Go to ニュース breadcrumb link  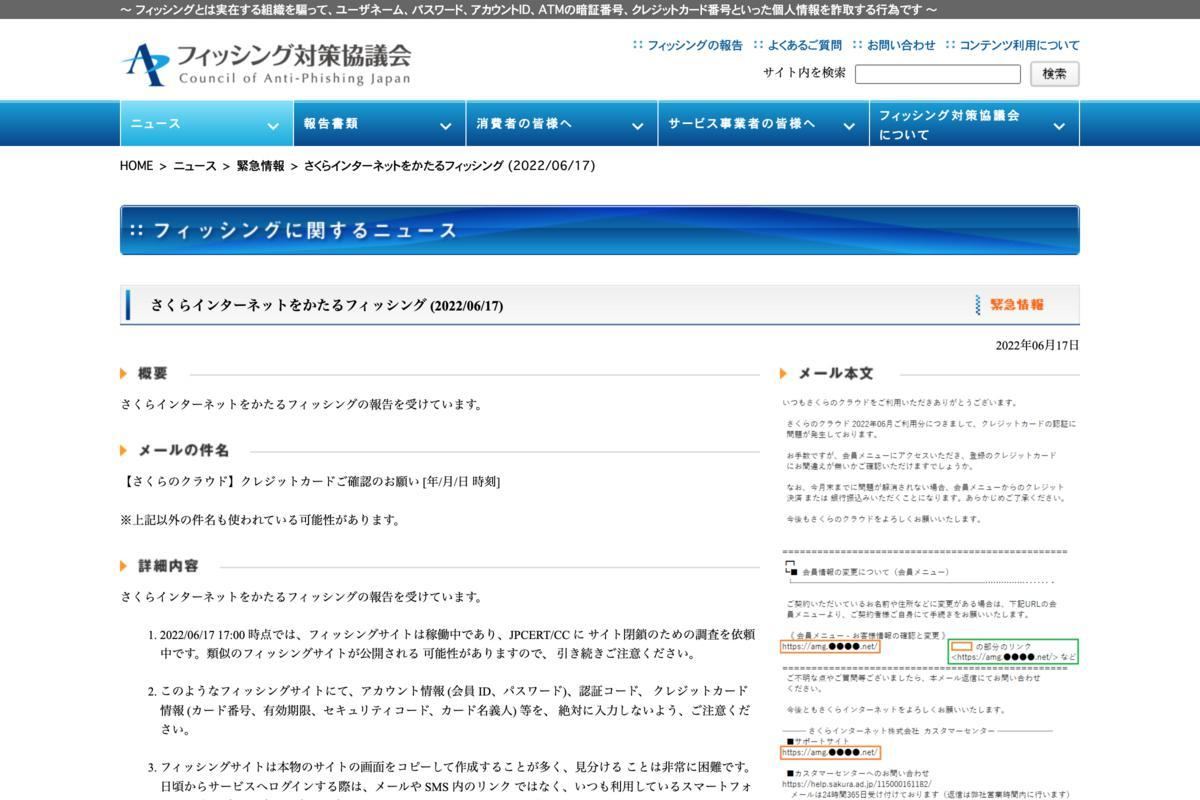[x=195, y=166]
